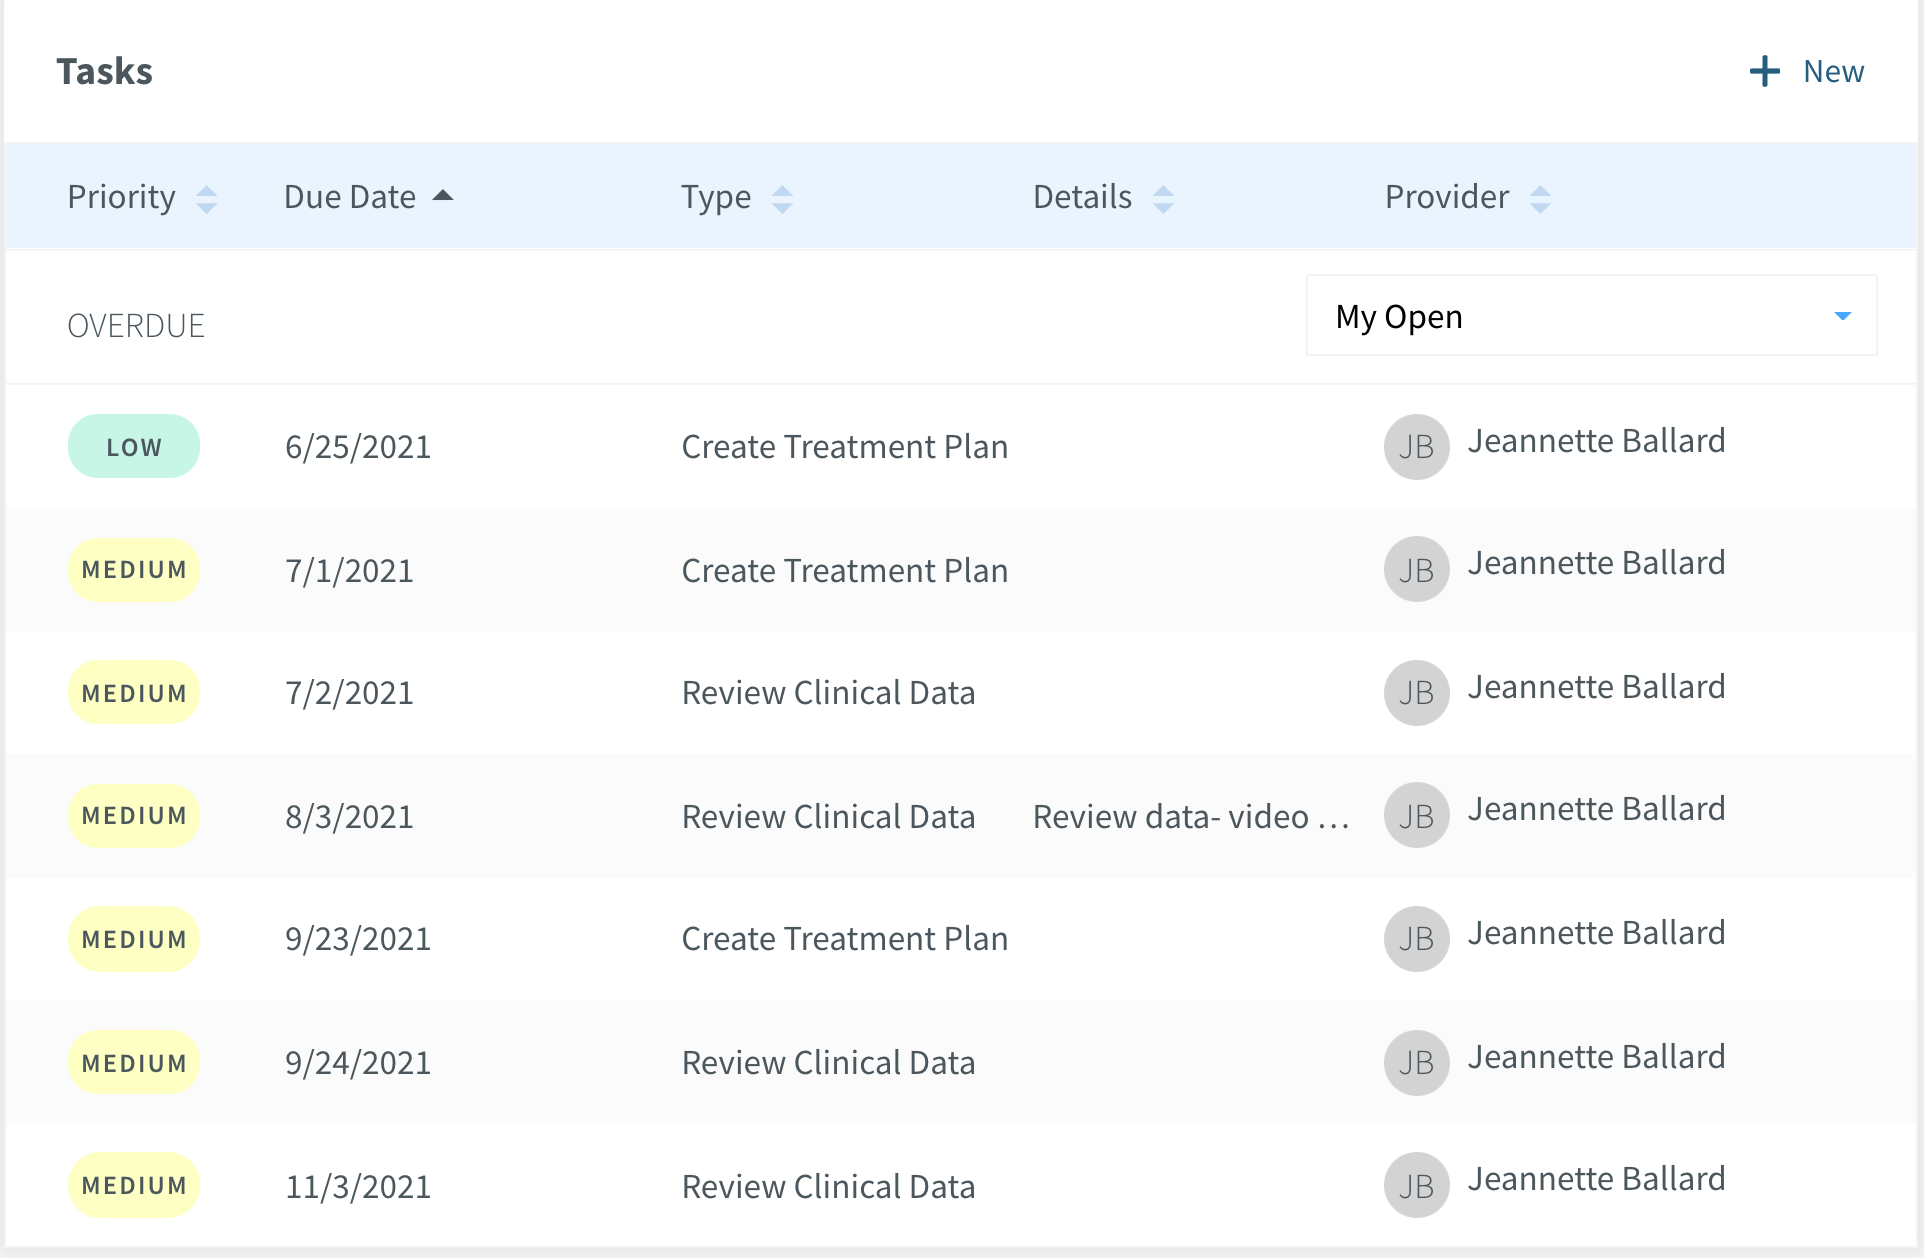The image size is (1924, 1258).
Task: Click Create Treatment Plan on 7/1/2021 row
Action: click(844, 571)
